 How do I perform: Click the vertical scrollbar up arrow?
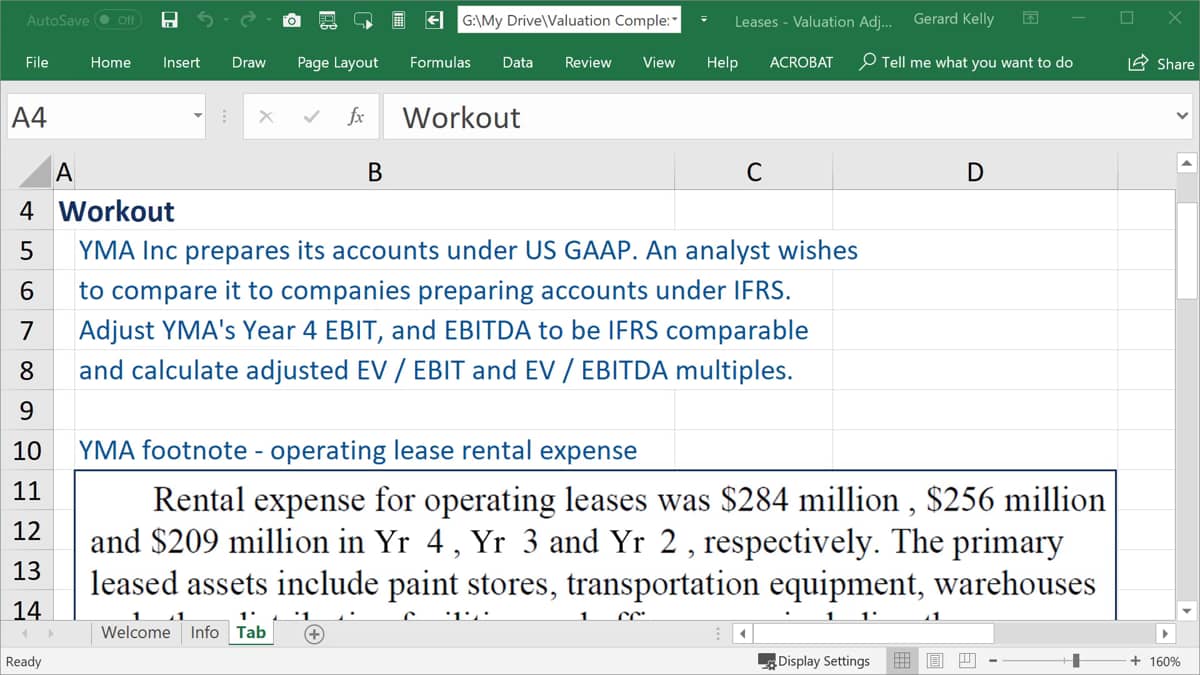pyautogui.click(x=1187, y=162)
